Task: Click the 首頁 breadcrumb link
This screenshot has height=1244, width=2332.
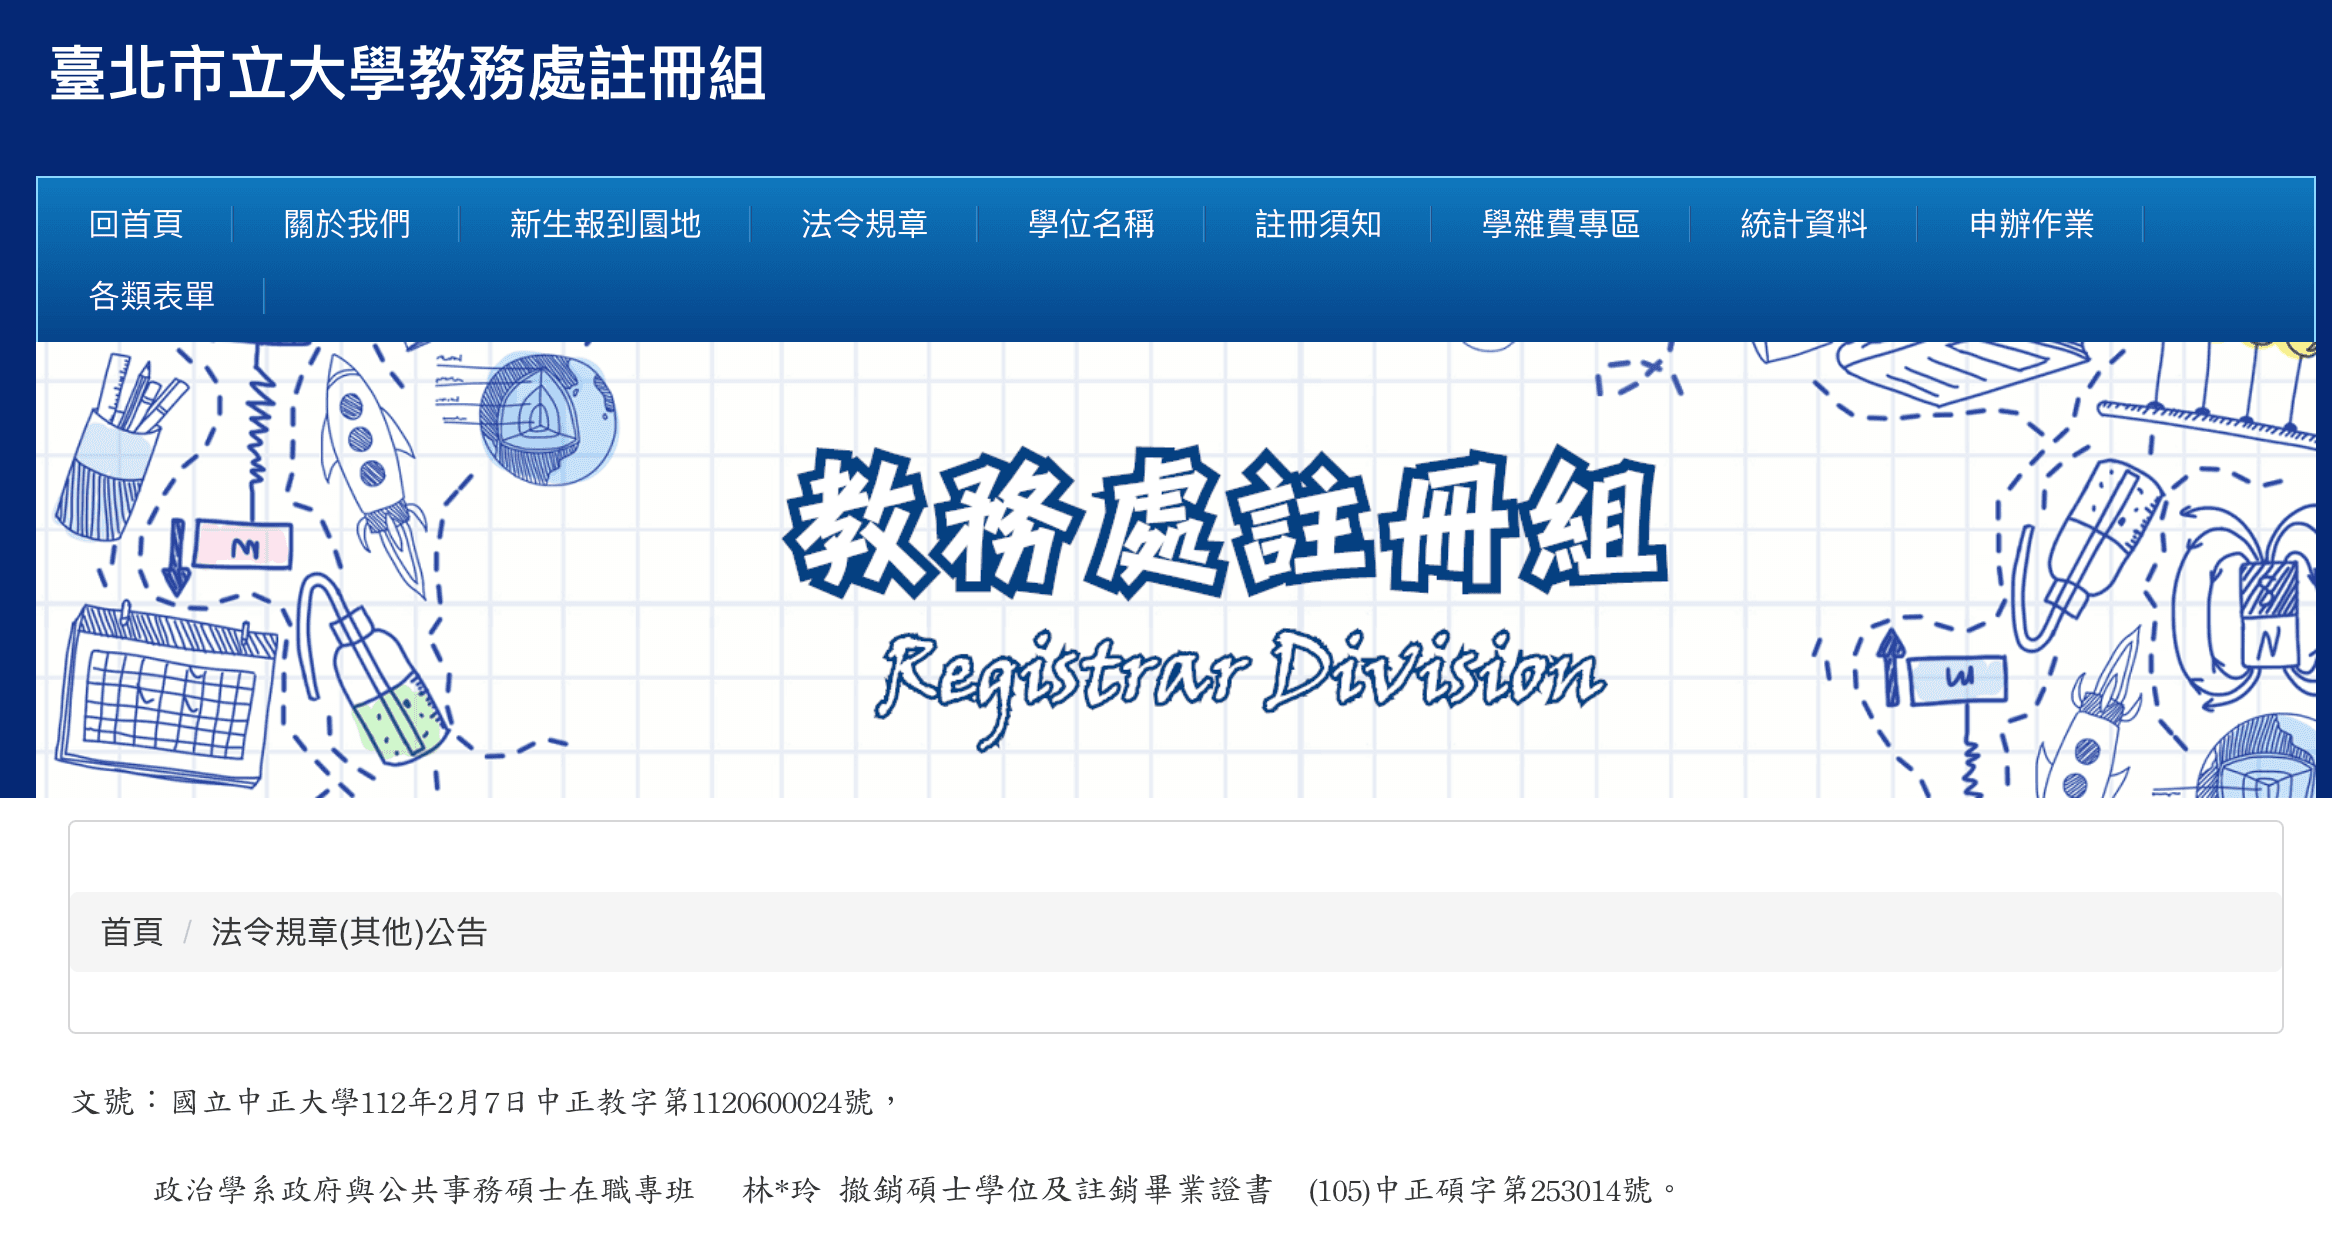Action: (x=131, y=932)
